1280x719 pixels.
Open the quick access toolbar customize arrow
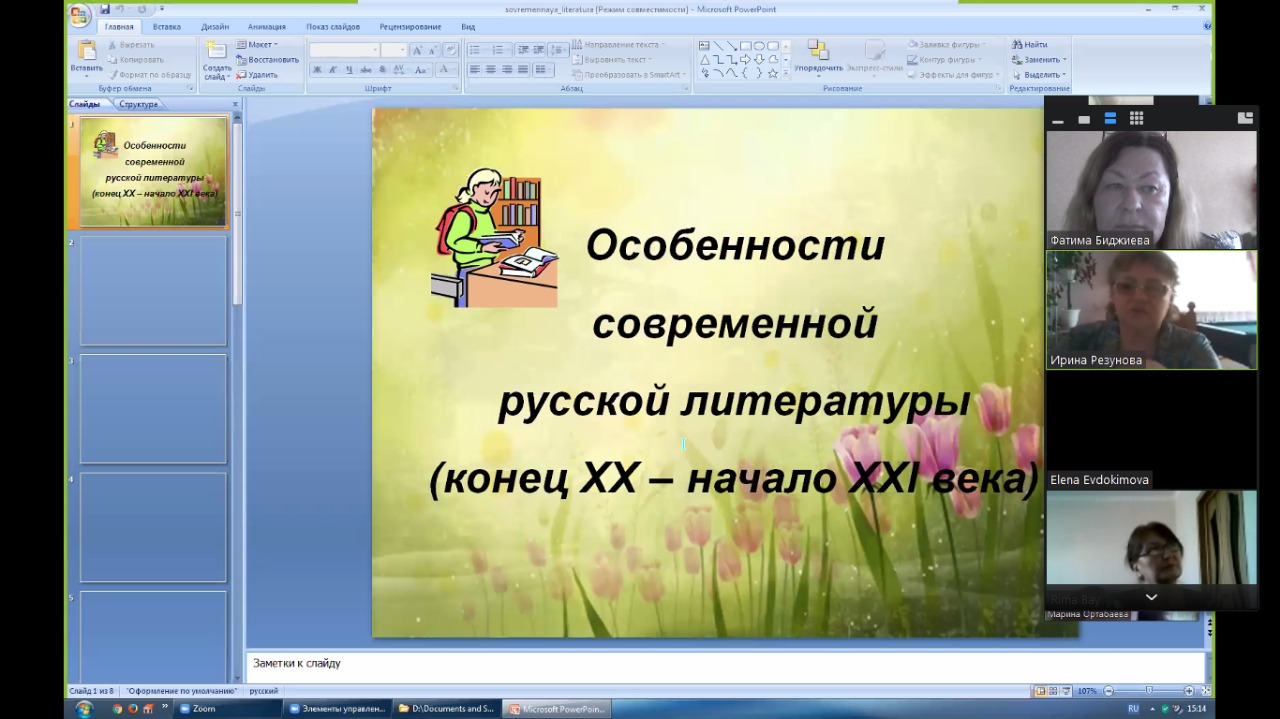coord(161,9)
